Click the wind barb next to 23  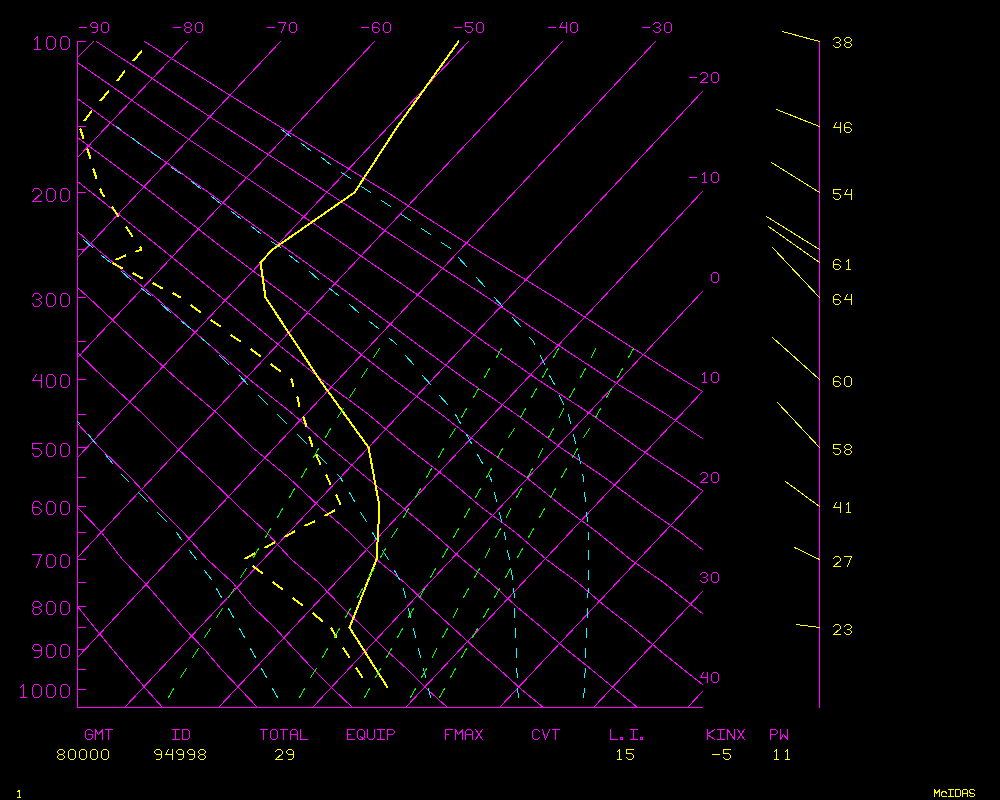808,626
